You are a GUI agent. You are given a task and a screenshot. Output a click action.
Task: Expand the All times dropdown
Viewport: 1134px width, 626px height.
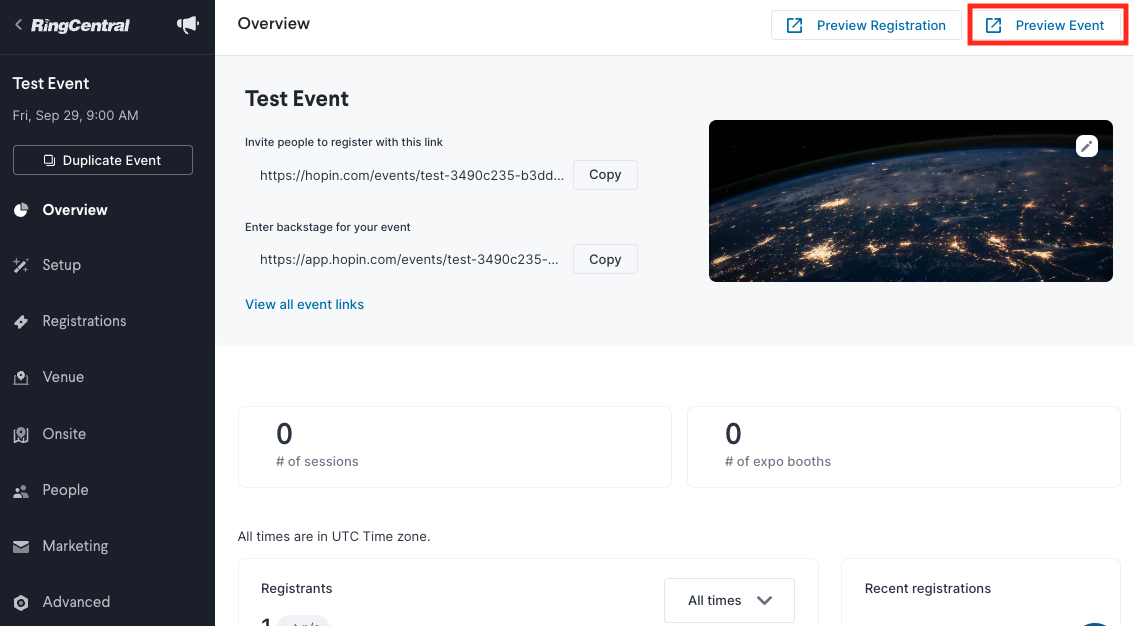(x=729, y=601)
